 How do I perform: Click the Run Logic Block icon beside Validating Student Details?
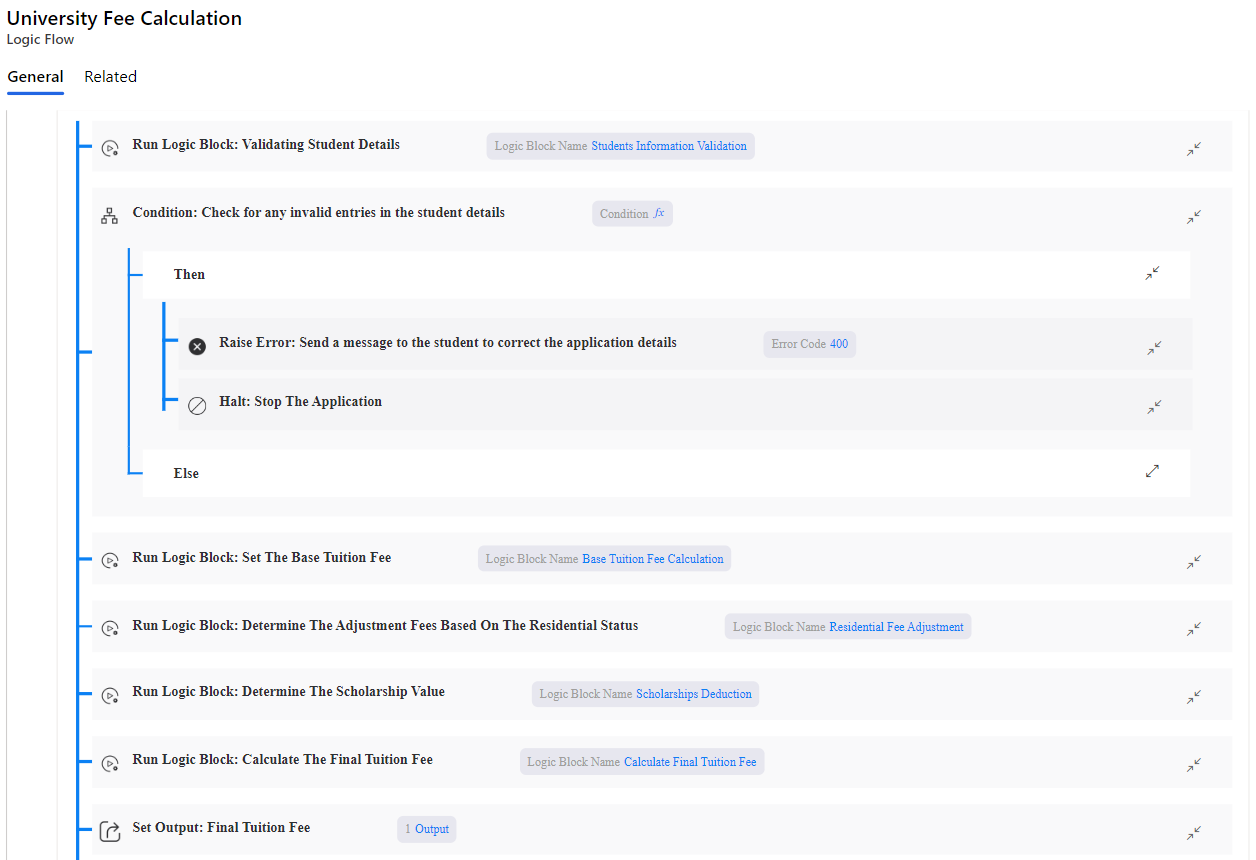point(110,147)
